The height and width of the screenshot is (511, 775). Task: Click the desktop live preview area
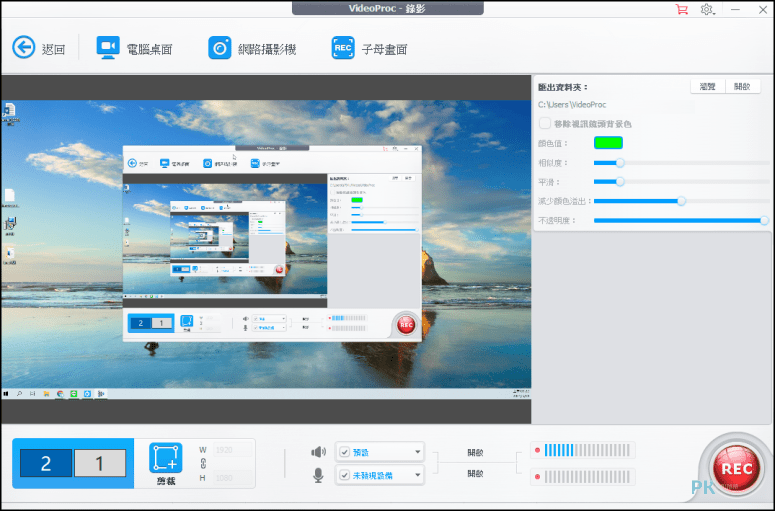(x=266, y=250)
